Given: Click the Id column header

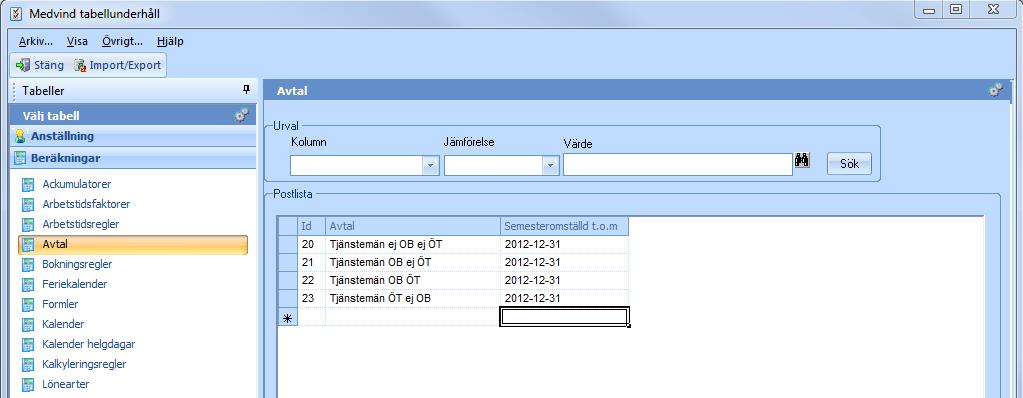Looking at the screenshot, I should click(x=311, y=226).
